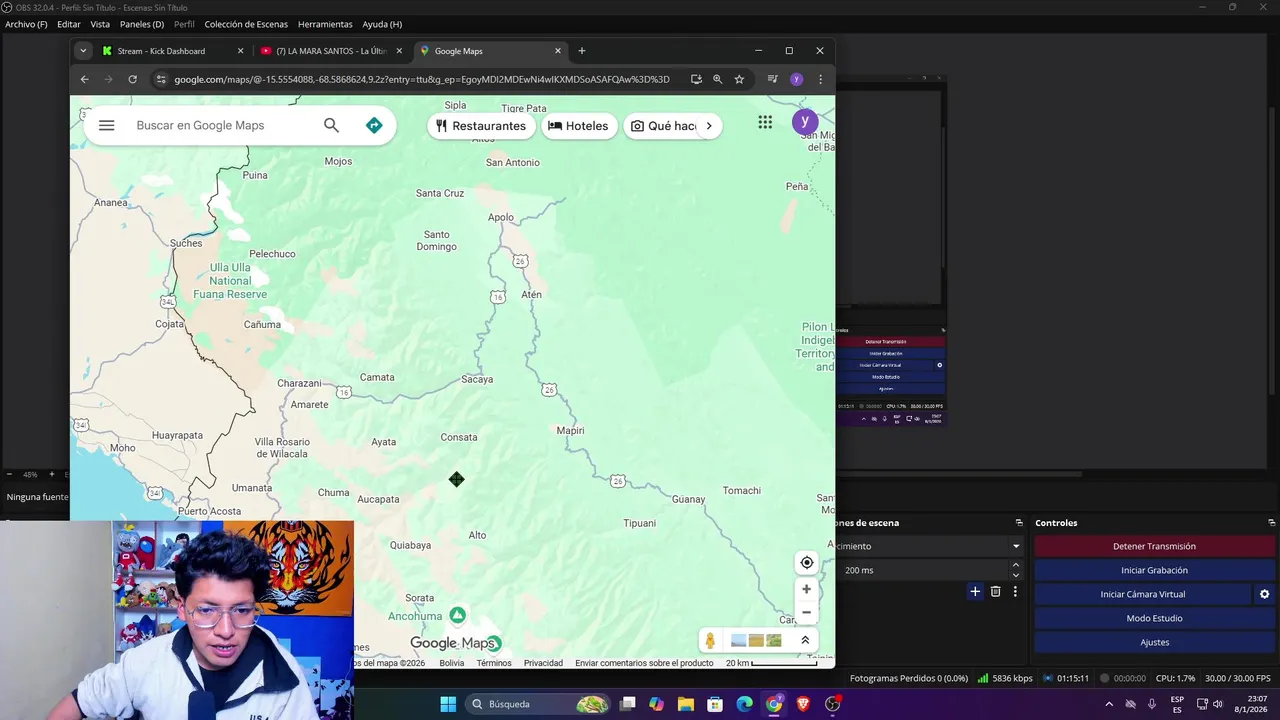Open the Chrome zoom magnifier in address bar
The height and width of the screenshot is (720, 1280).
pyautogui.click(x=717, y=79)
